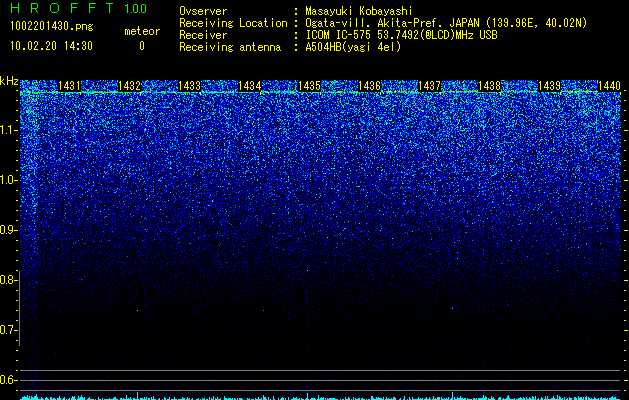
Task: Click observer name Masayuki Kobayashi
Action: point(359,11)
